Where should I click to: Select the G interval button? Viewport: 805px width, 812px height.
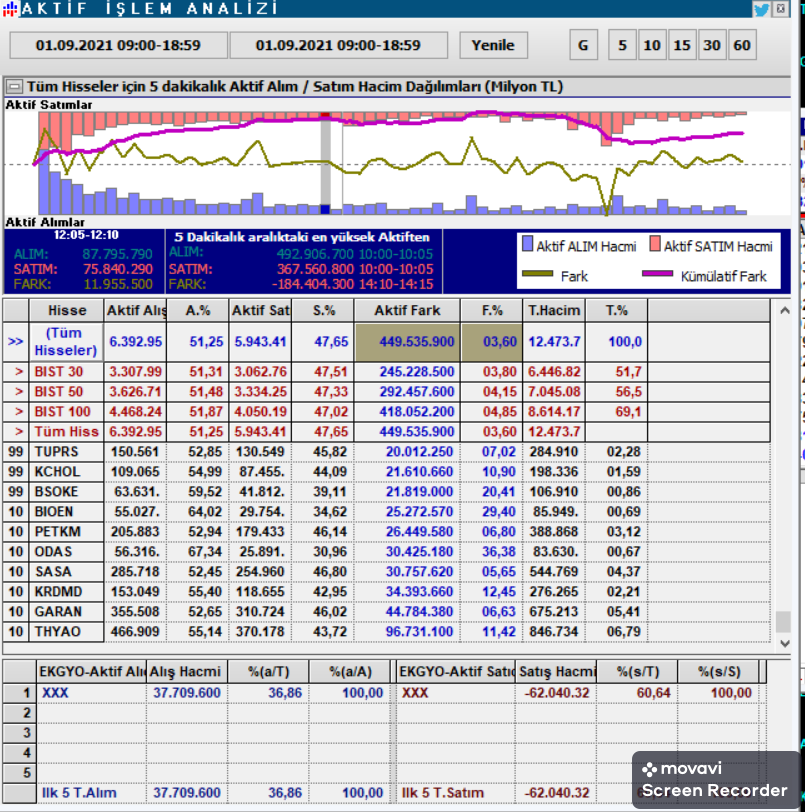pyautogui.click(x=583, y=46)
